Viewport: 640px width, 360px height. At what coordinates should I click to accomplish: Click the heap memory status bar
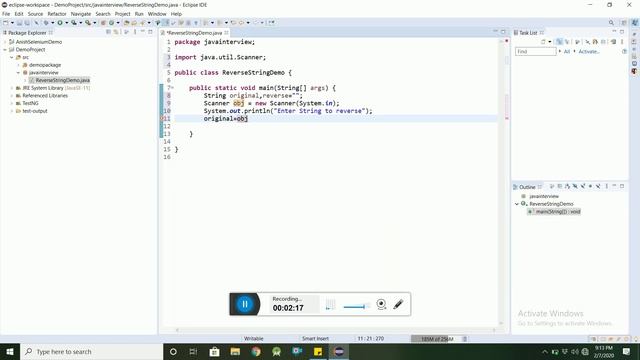[436, 339]
